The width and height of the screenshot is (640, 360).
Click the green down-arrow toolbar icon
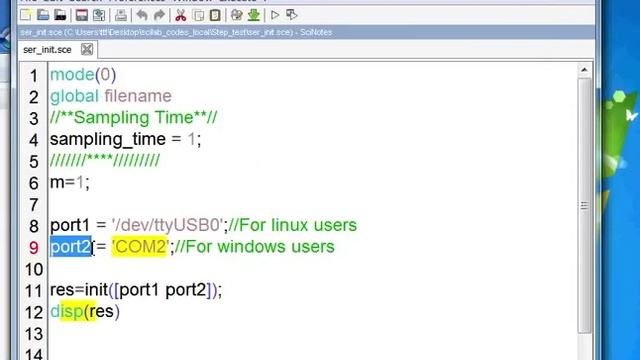click(x=253, y=15)
